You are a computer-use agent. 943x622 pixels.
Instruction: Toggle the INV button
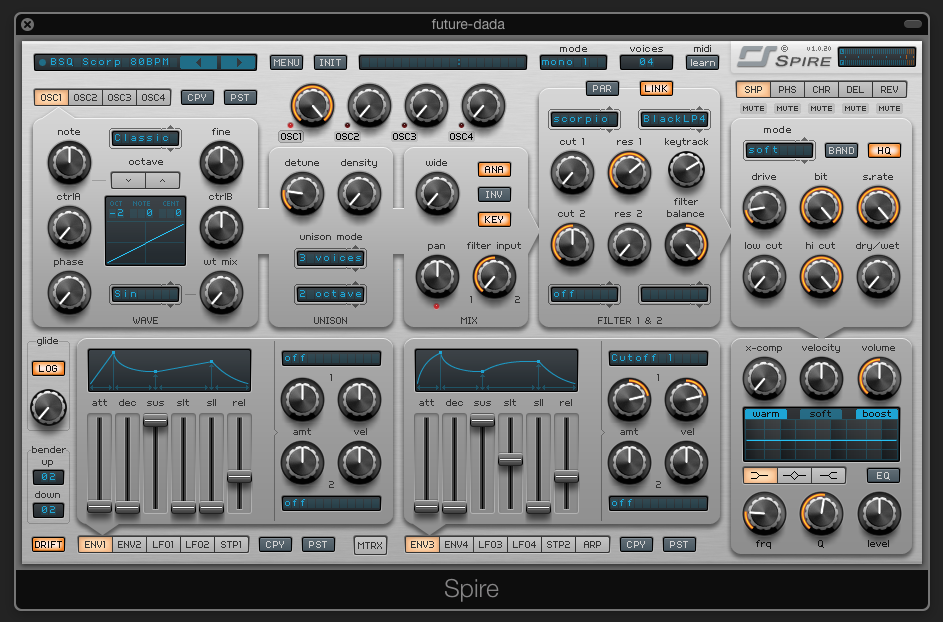[494, 194]
